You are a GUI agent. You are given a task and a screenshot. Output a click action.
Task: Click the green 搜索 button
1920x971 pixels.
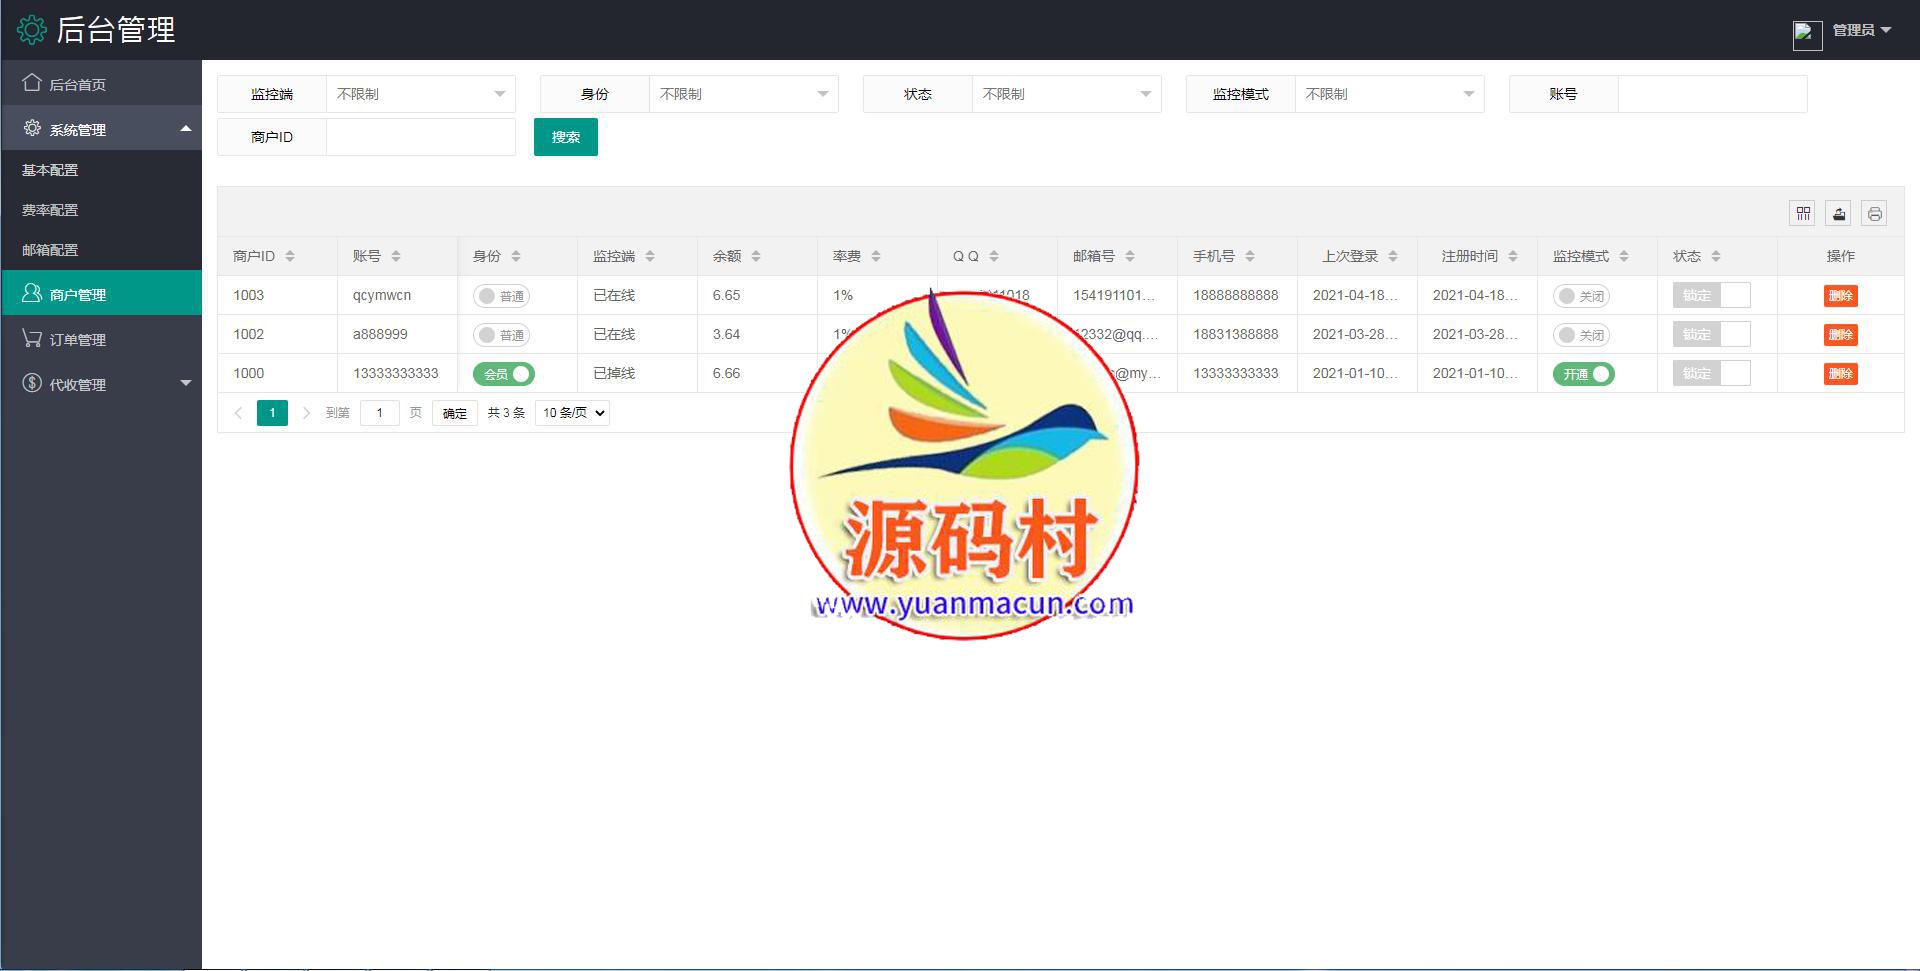coord(565,137)
